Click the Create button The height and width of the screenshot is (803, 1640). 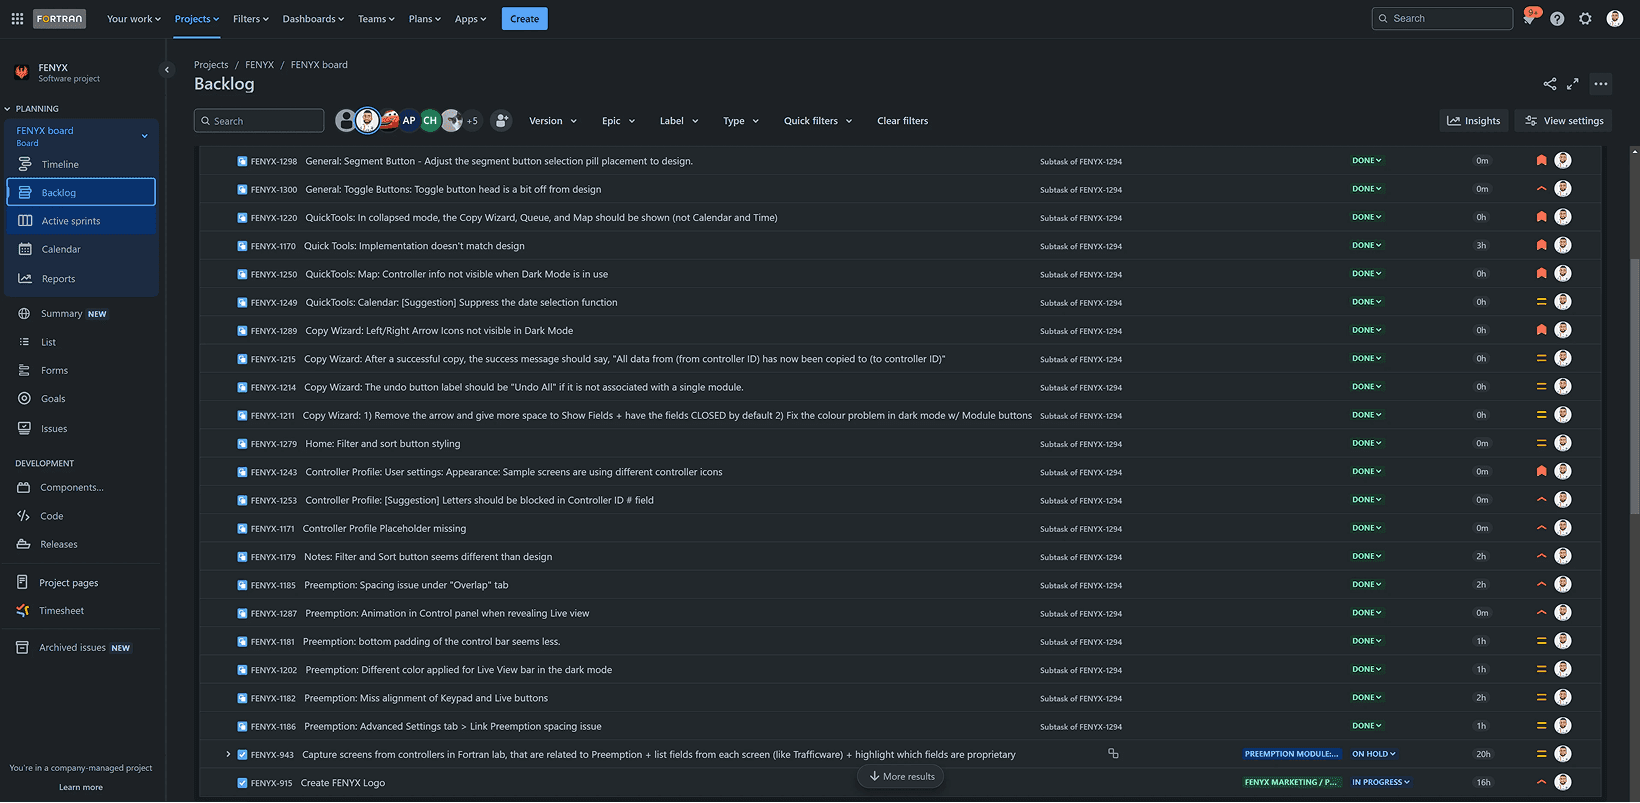pyautogui.click(x=524, y=19)
